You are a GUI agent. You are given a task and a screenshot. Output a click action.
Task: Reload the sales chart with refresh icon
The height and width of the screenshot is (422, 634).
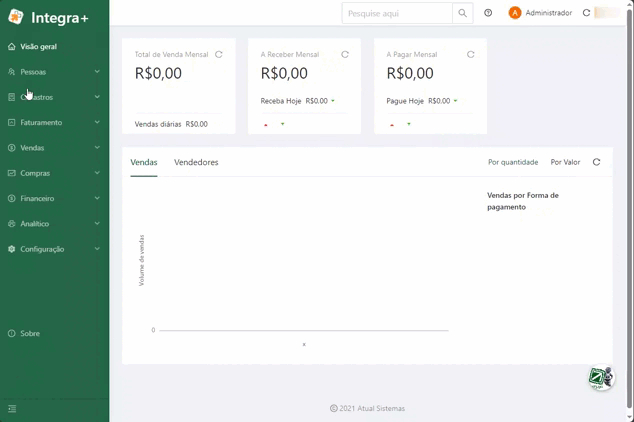coord(596,162)
